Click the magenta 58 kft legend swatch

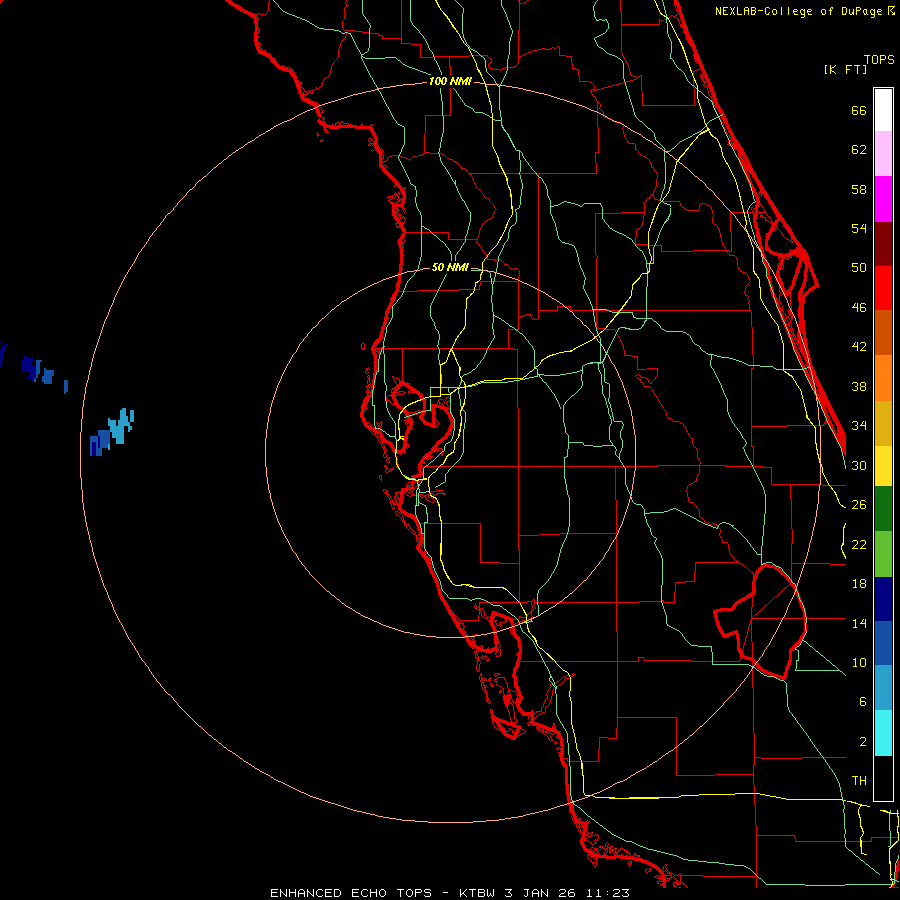click(883, 199)
